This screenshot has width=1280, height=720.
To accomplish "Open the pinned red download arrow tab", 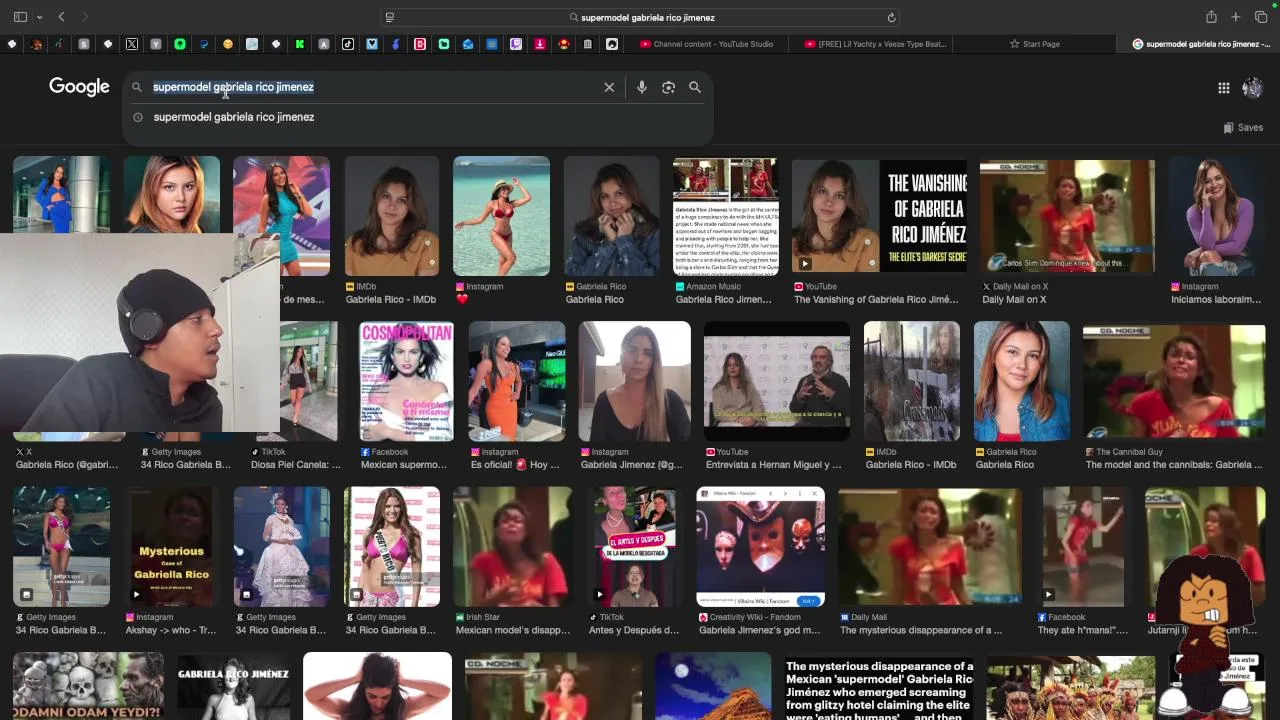I will click(x=540, y=44).
